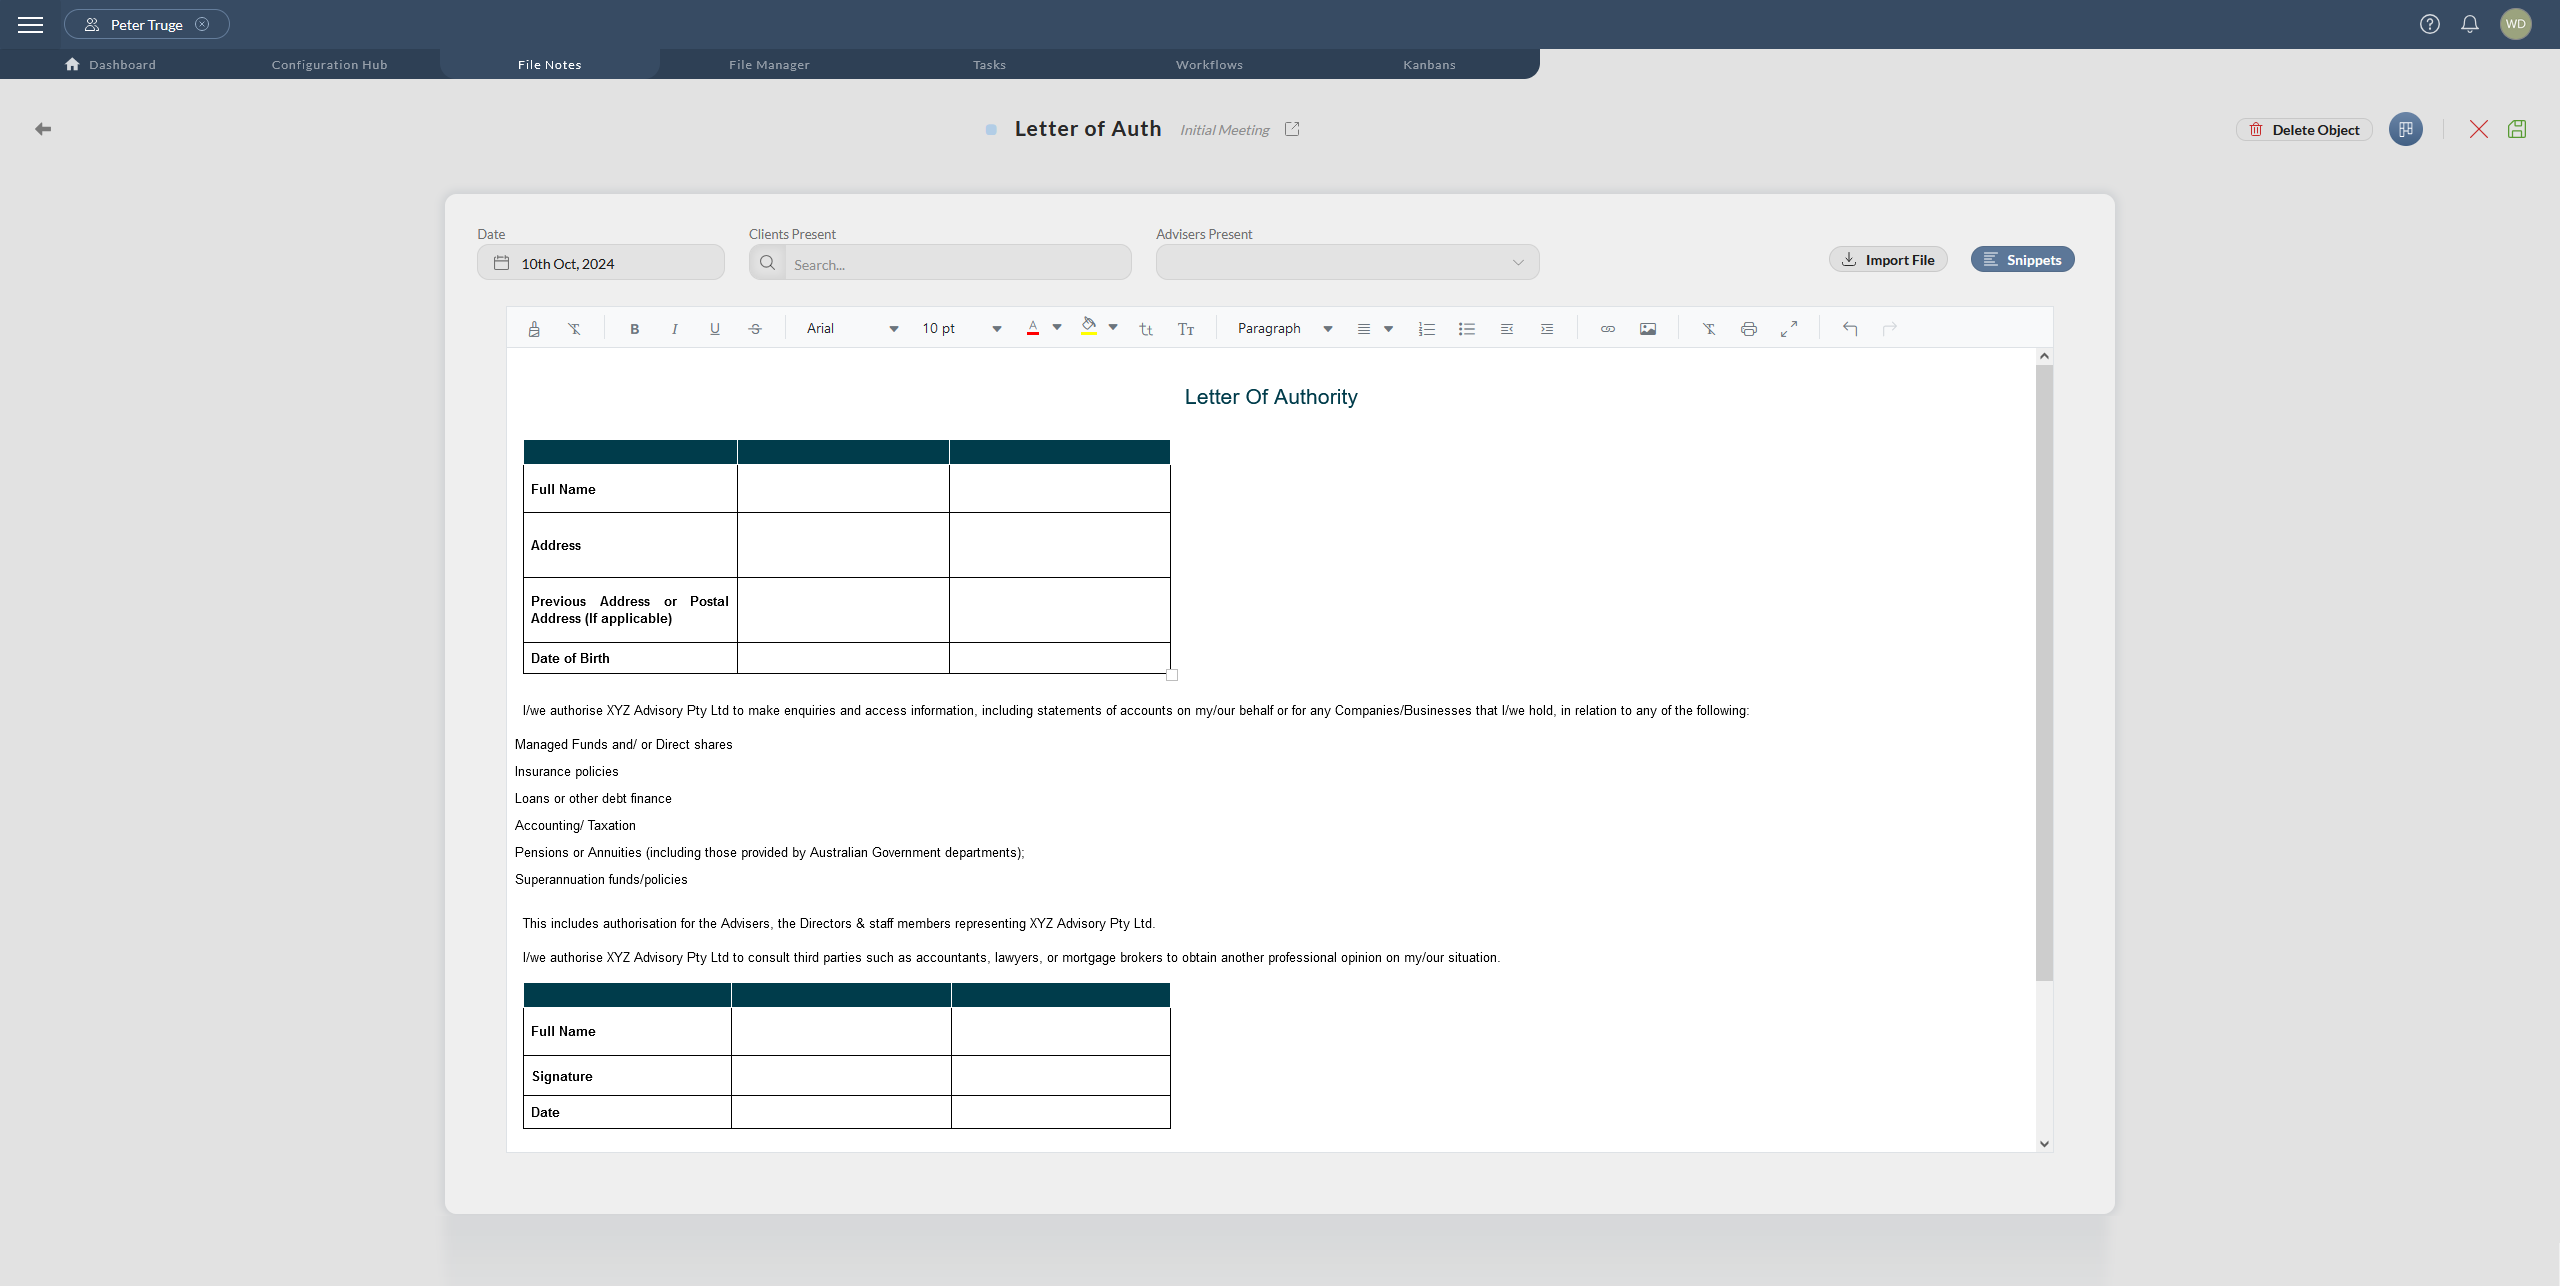Click the print icon

pyautogui.click(x=1749, y=328)
